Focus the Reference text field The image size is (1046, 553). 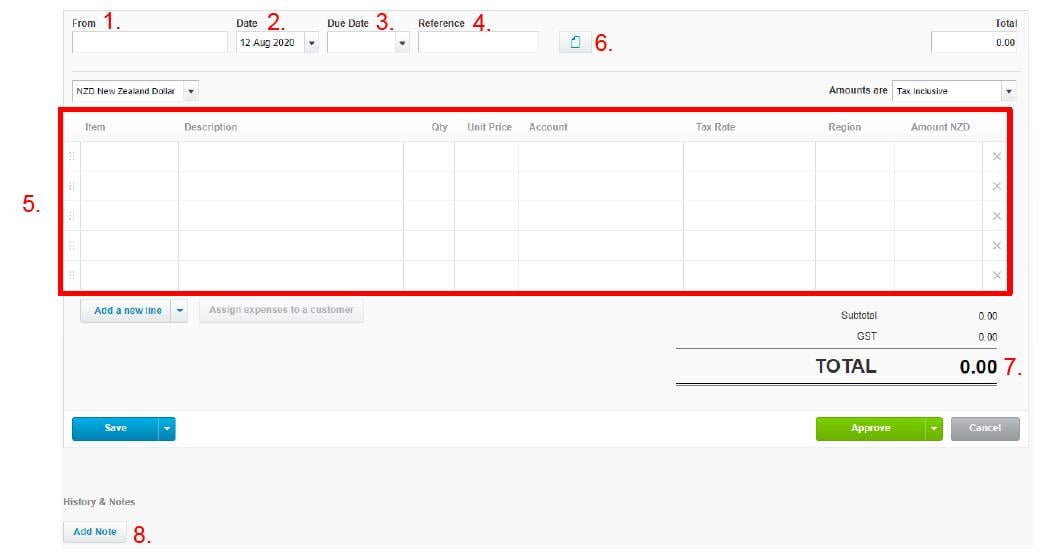click(478, 43)
